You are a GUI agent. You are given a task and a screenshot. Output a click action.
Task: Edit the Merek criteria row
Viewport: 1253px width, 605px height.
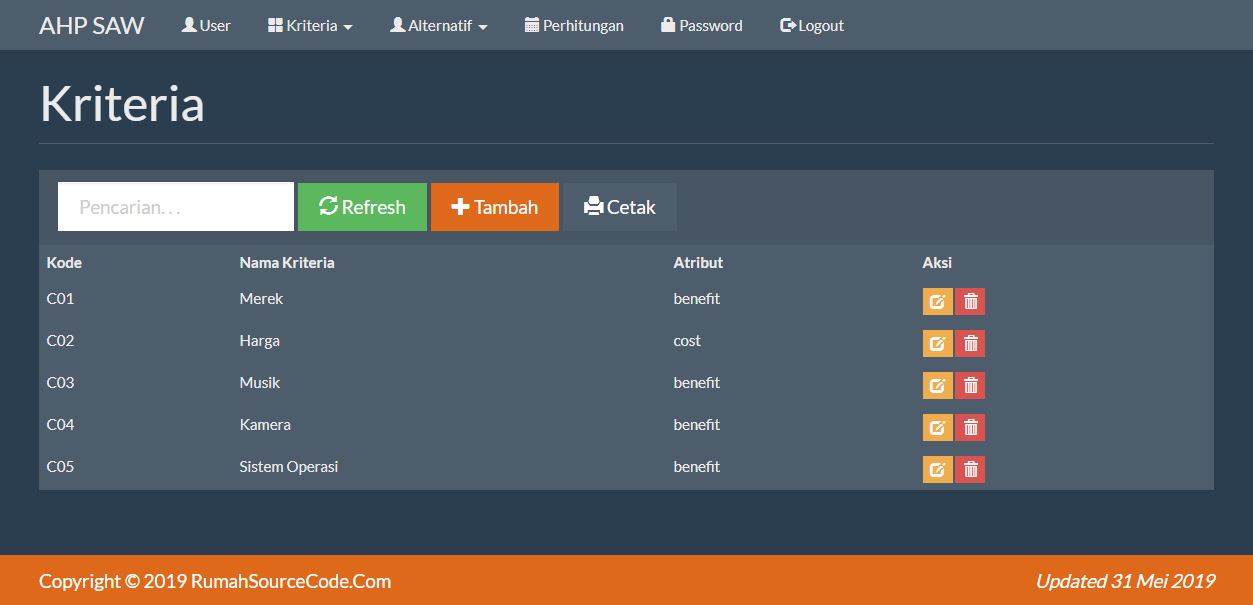click(937, 301)
